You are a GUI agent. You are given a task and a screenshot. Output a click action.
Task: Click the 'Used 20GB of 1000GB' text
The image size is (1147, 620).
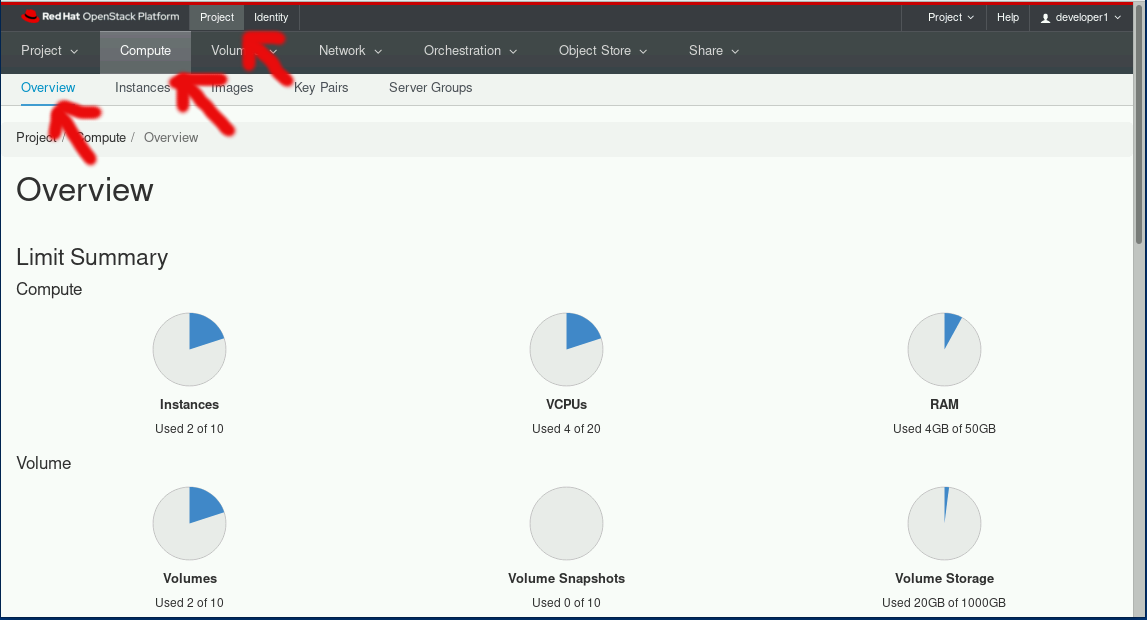944,603
